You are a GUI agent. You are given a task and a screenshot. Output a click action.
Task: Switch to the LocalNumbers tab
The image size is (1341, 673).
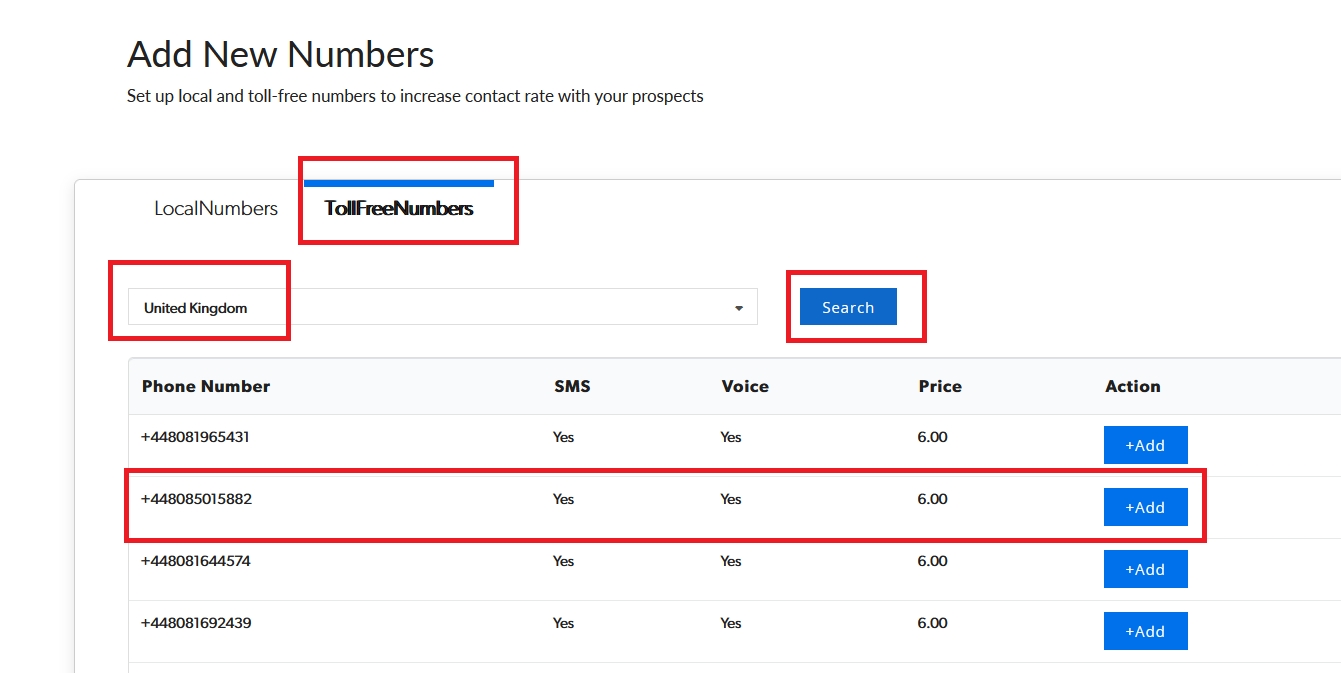216,209
